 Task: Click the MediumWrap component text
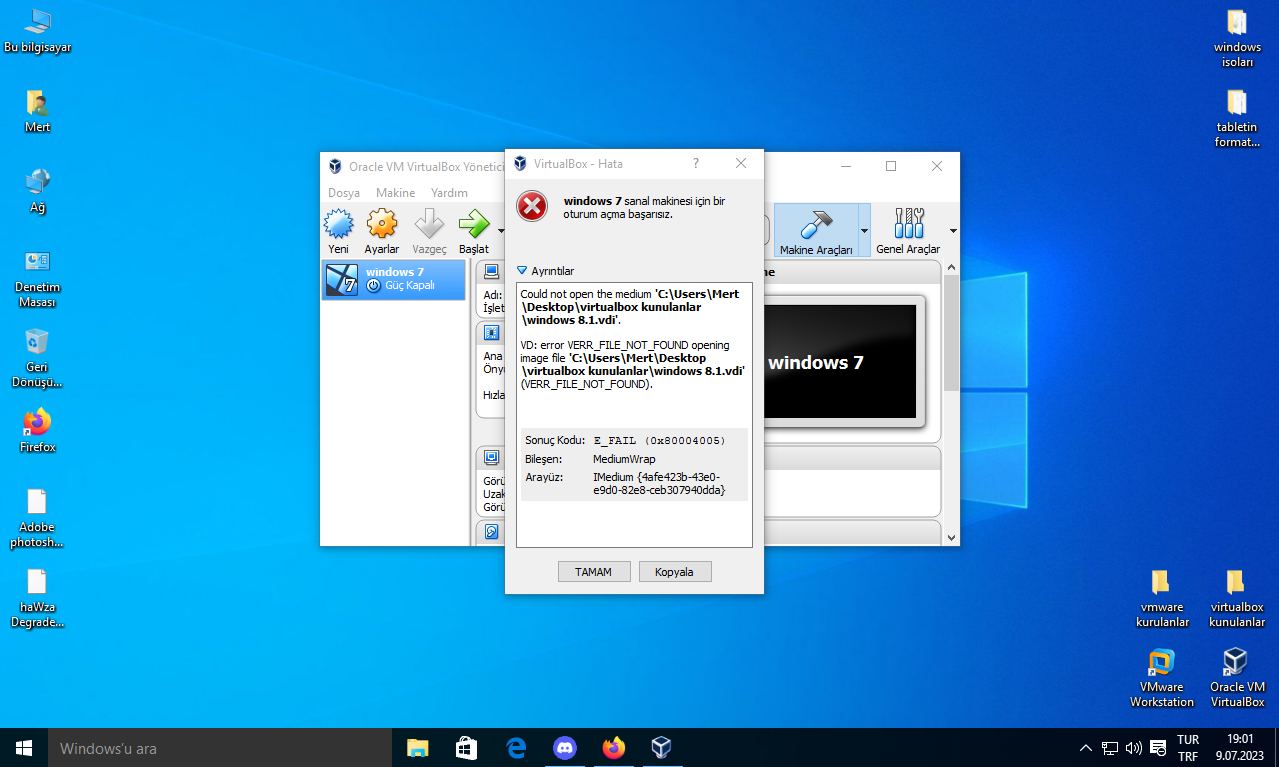click(x=624, y=459)
